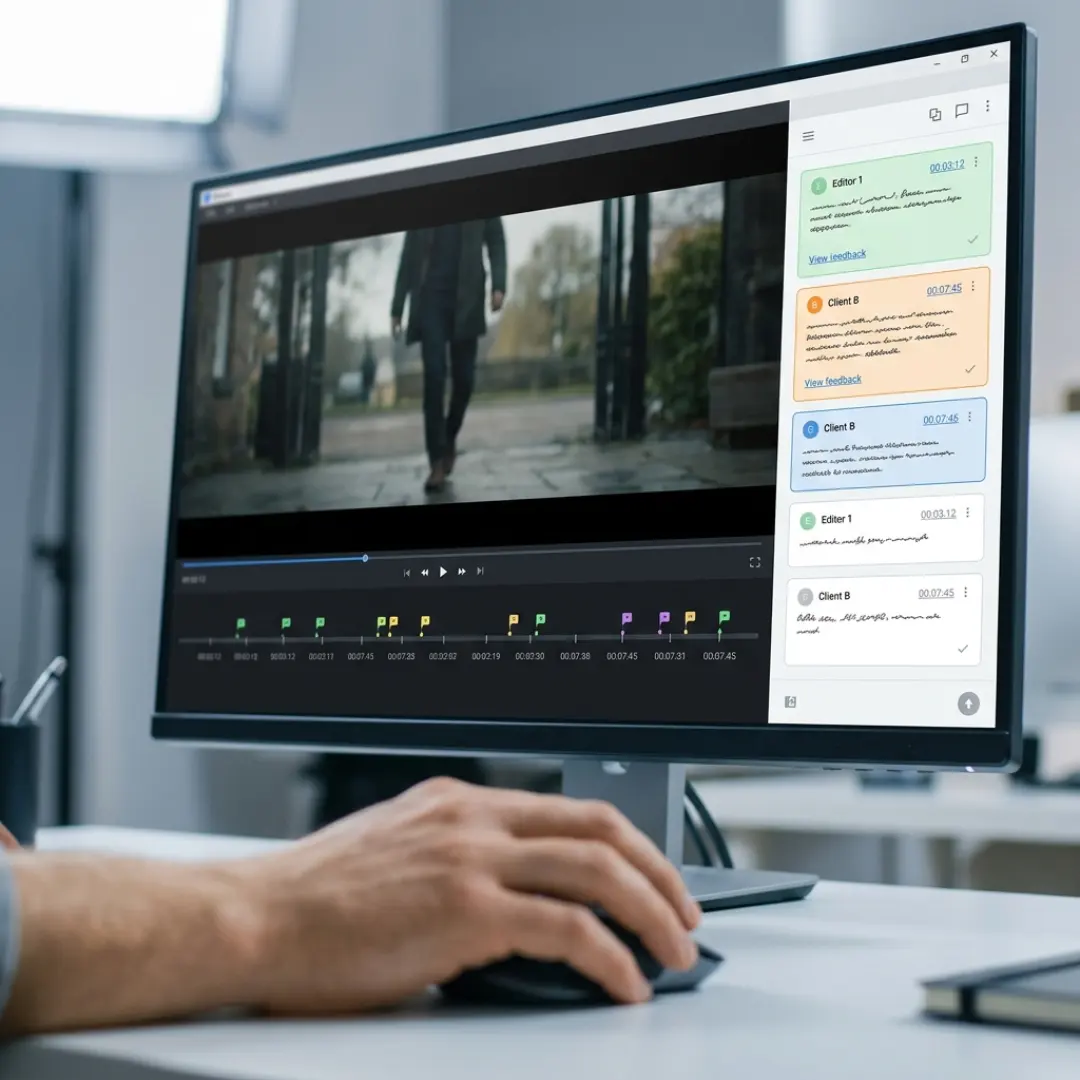
Task: Click the blue avatar on the Client B card
Action: [x=811, y=430]
